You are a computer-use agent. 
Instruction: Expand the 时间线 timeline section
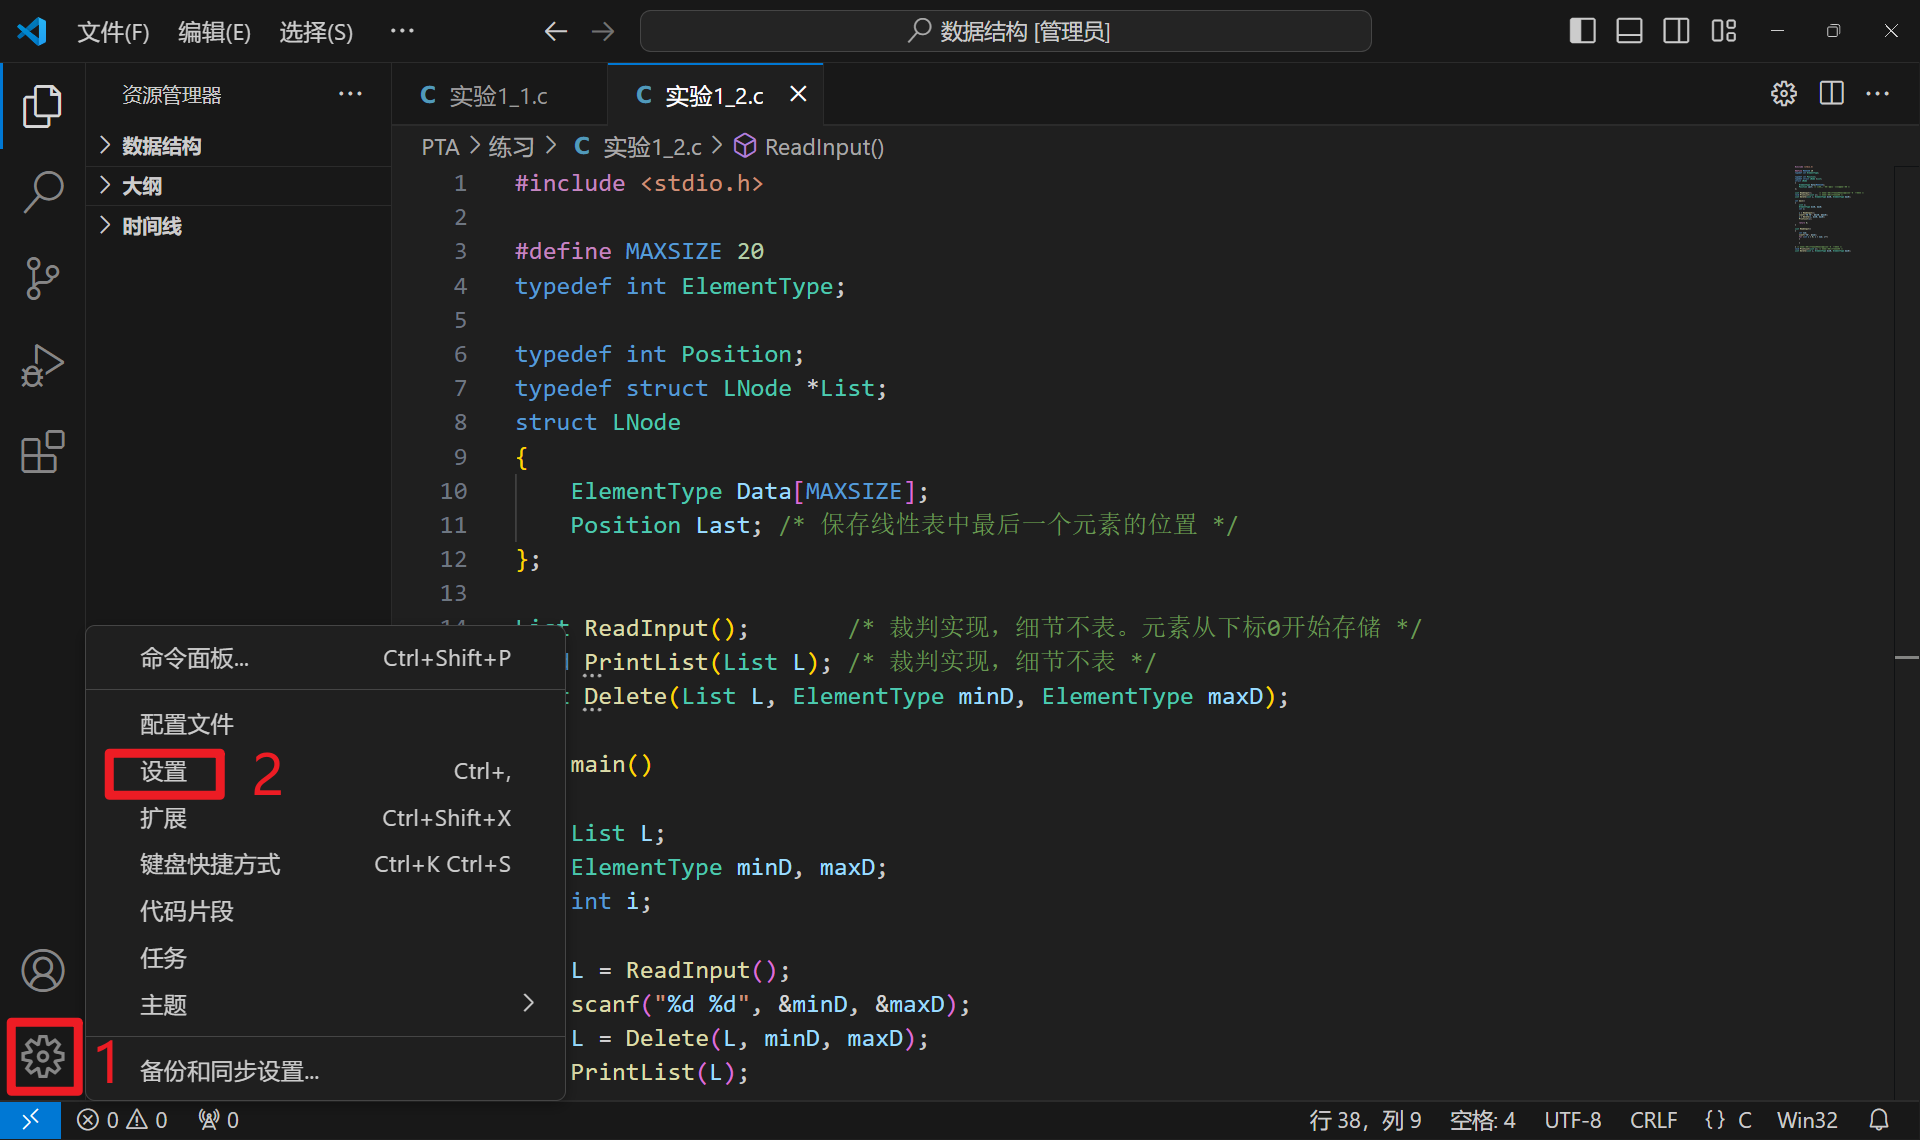152,226
